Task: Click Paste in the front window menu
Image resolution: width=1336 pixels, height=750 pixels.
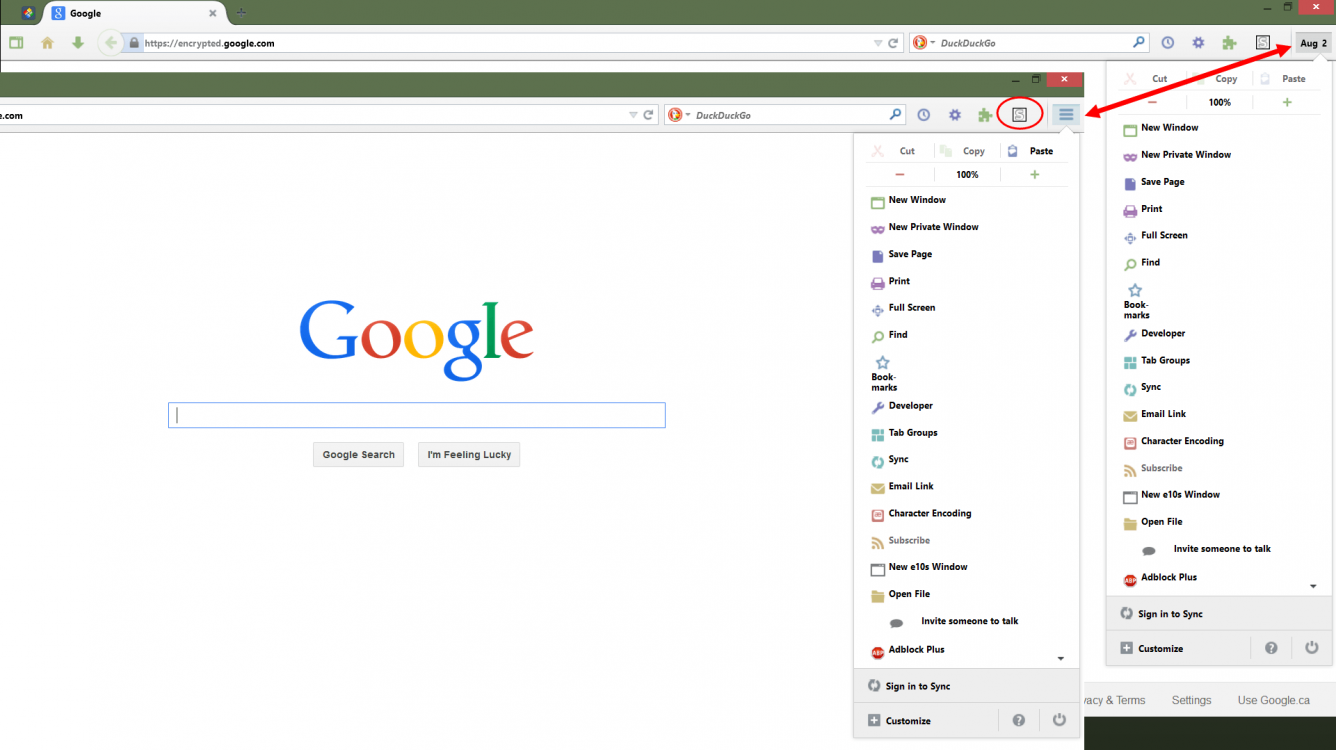Action: click(1033, 151)
